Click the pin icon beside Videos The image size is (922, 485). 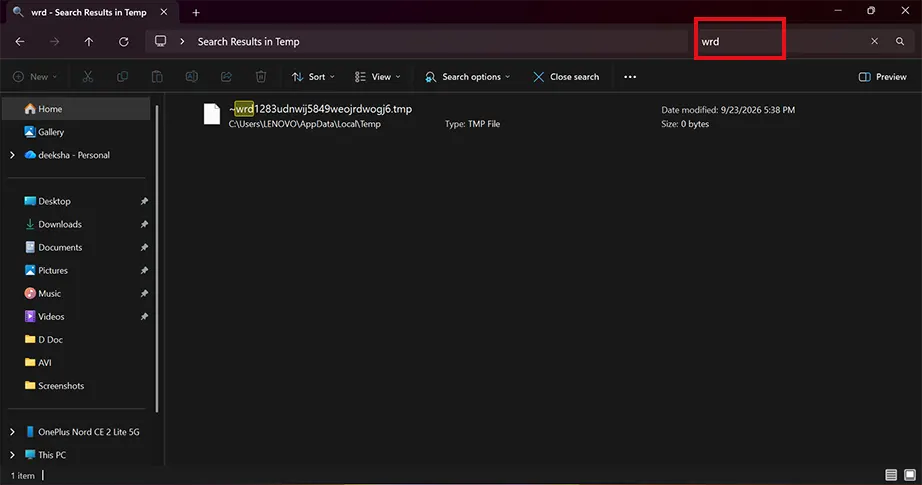pos(144,316)
